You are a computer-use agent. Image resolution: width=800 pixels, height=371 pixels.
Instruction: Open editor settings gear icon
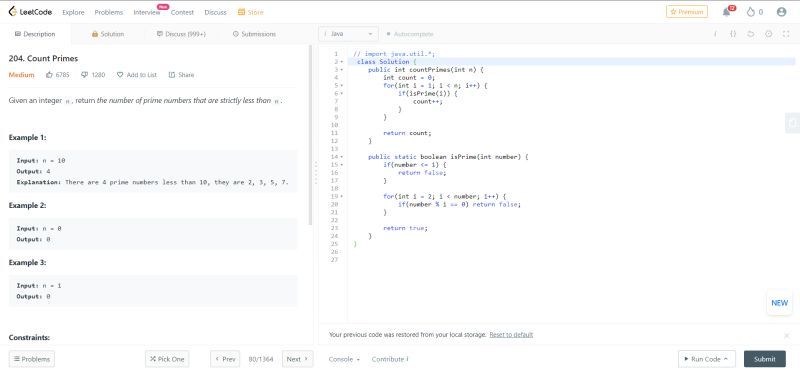pos(768,34)
